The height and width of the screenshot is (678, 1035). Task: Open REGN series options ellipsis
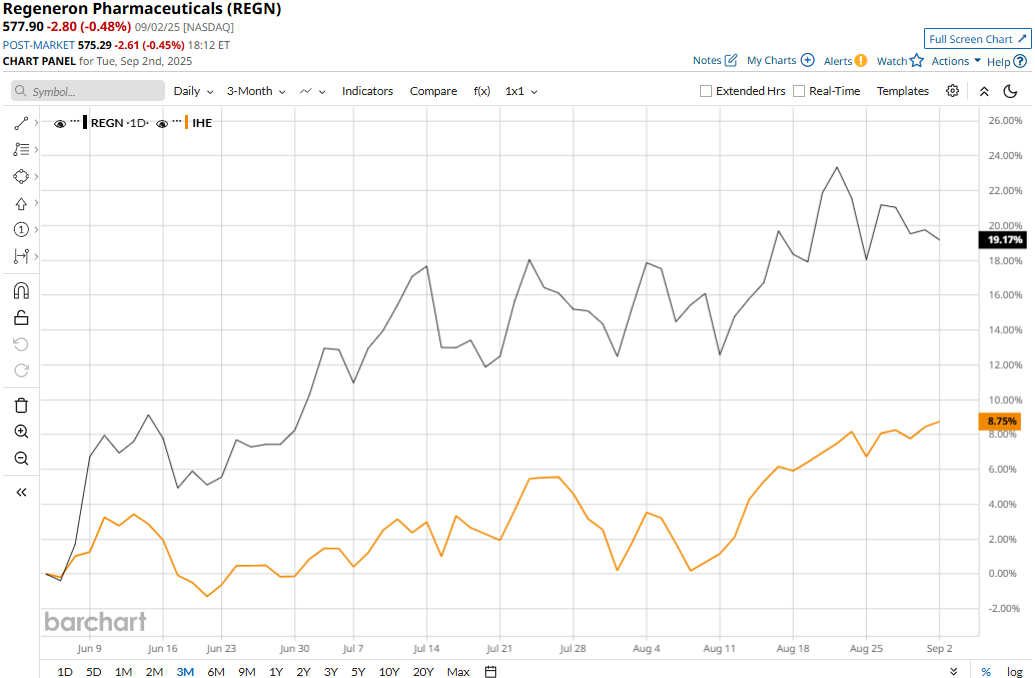point(75,121)
